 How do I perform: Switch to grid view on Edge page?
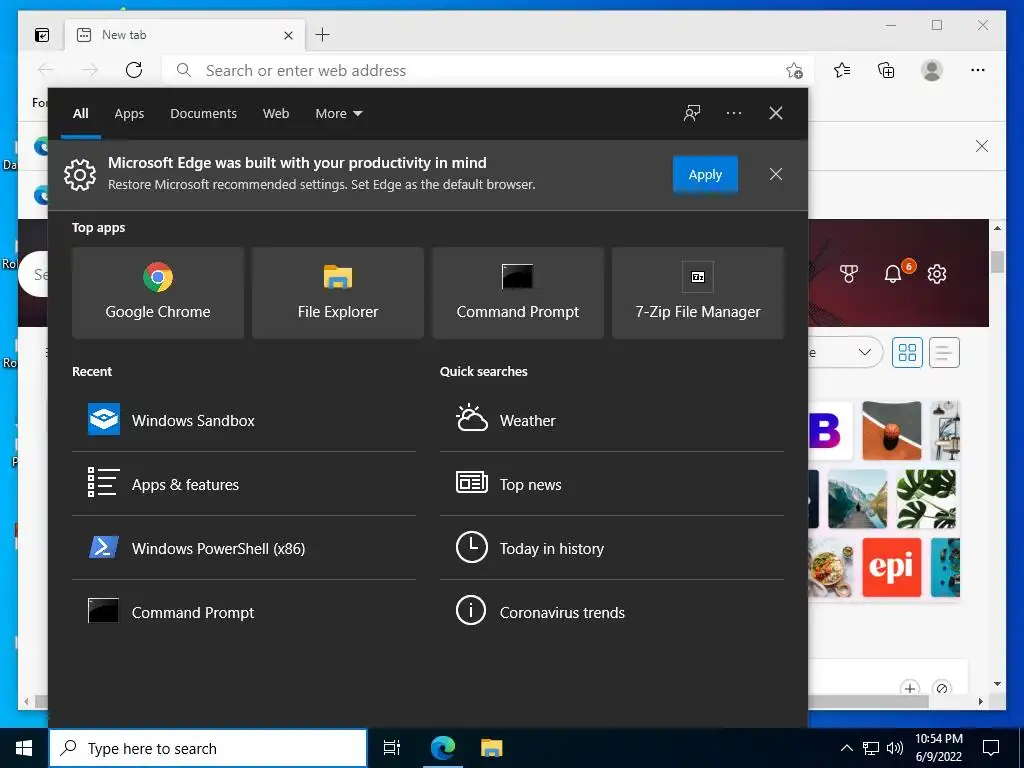[907, 353]
